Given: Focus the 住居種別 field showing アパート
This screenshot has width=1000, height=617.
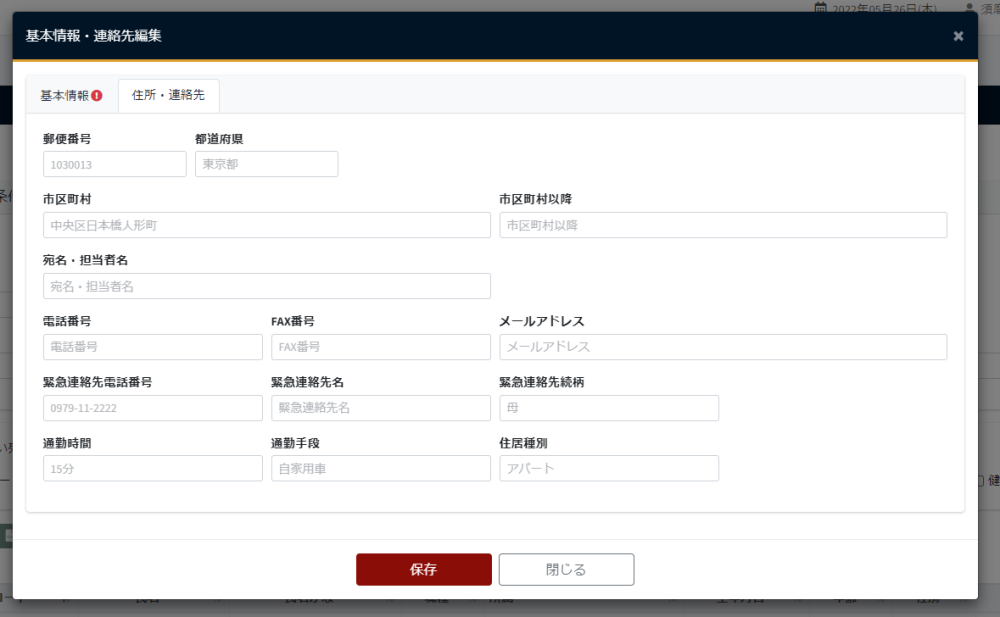Looking at the screenshot, I should (608, 468).
